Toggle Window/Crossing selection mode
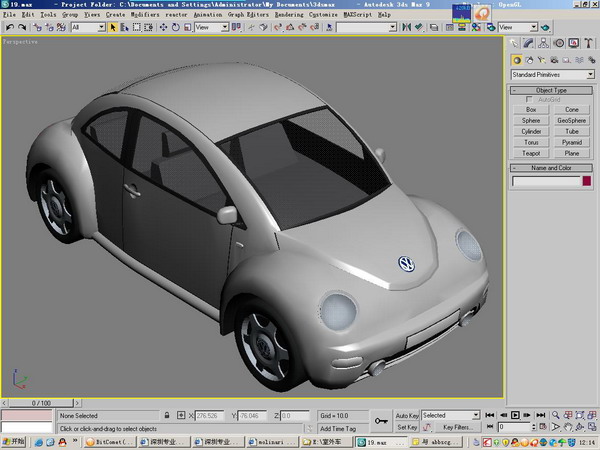Image resolution: width=600 pixels, height=450 pixels. 148,28
